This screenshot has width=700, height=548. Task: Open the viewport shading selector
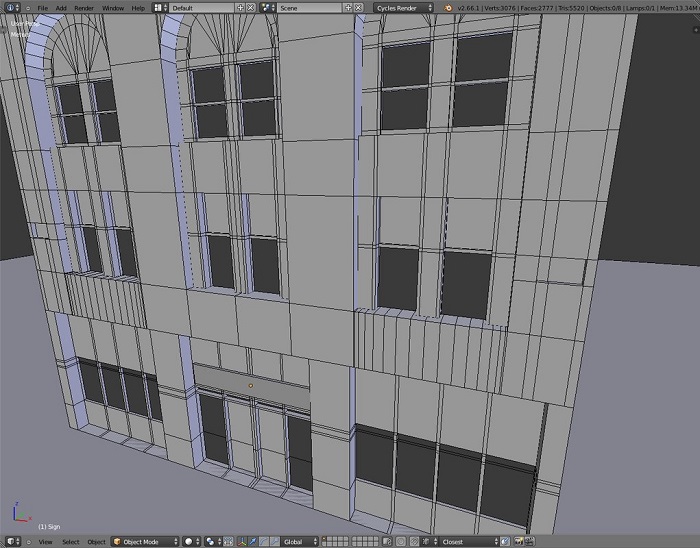192,541
